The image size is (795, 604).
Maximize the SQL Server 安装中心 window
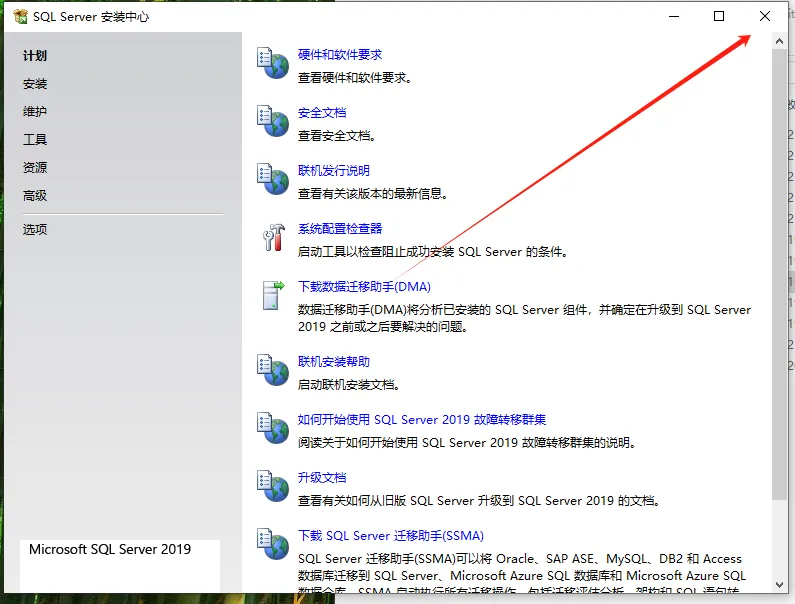pos(719,16)
